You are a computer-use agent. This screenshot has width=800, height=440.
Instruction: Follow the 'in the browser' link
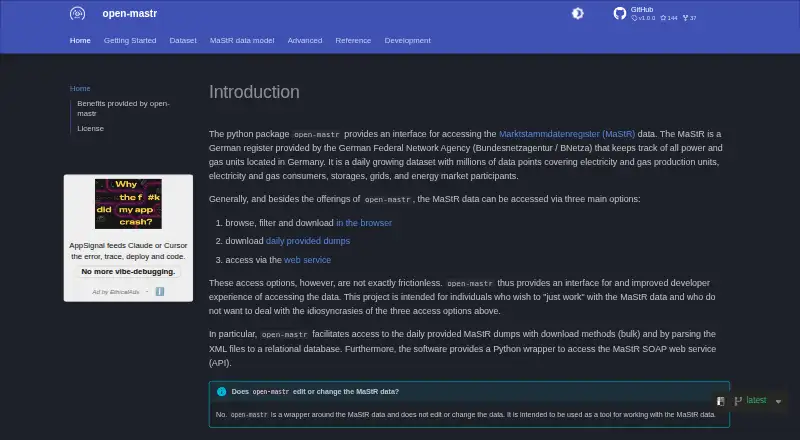click(x=364, y=223)
